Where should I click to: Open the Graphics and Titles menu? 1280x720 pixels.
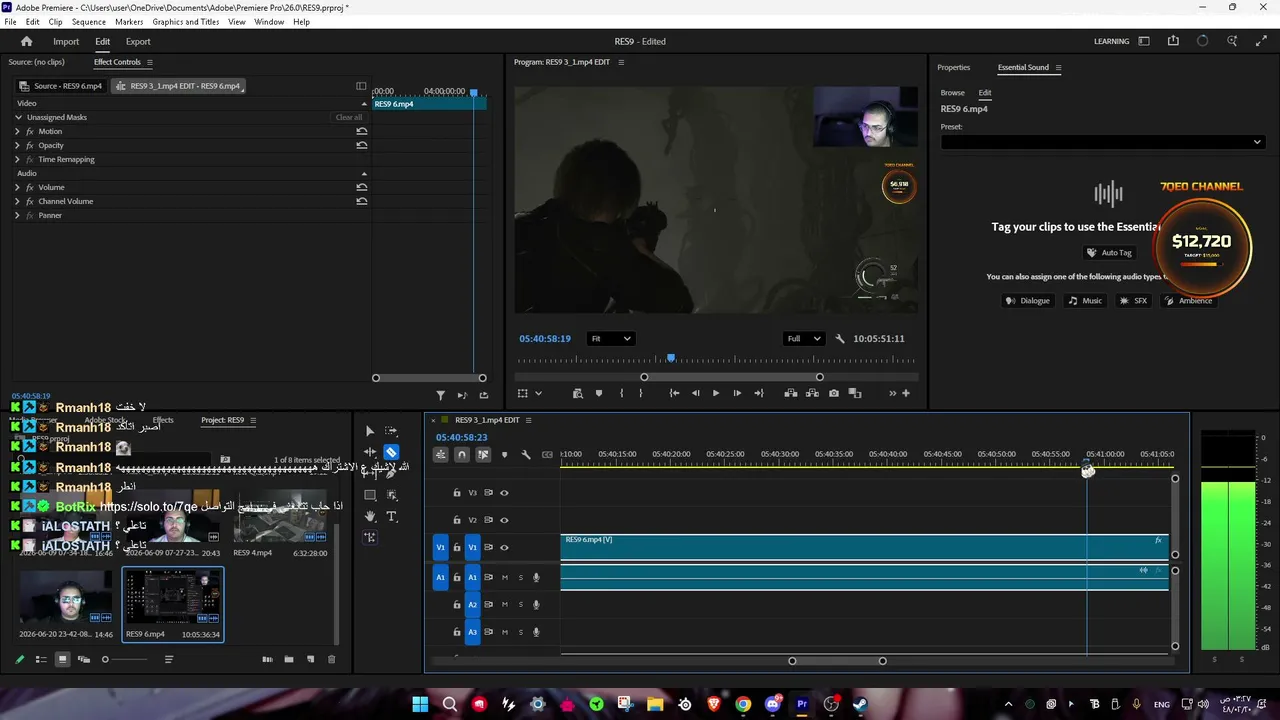click(x=186, y=22)
